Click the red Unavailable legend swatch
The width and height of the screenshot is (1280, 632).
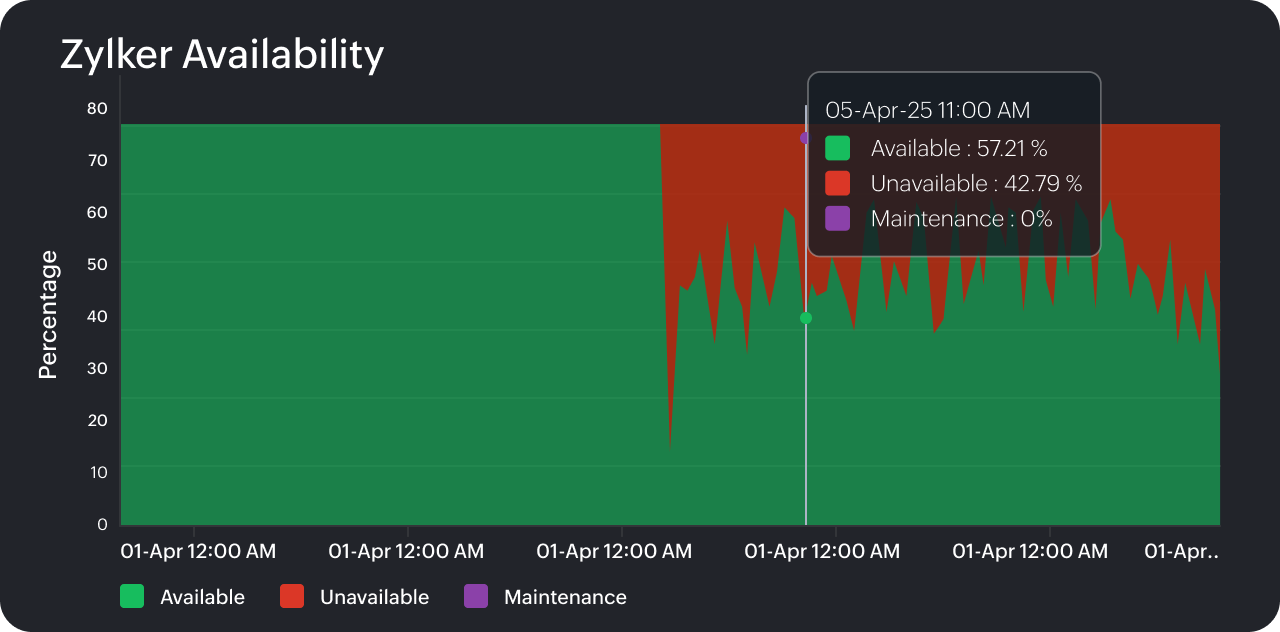pos(290,596)
